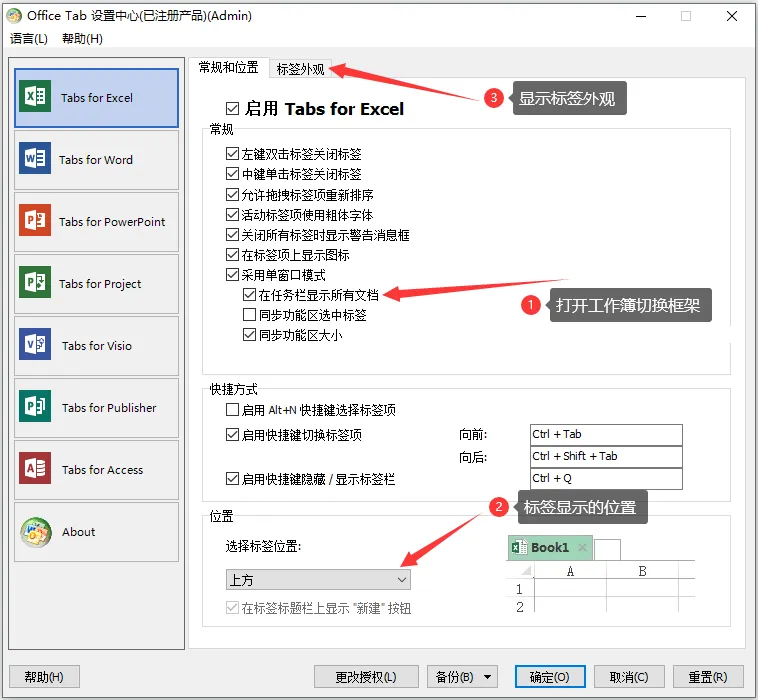Select the Tabs for Visio icon

tap(35, 344)
